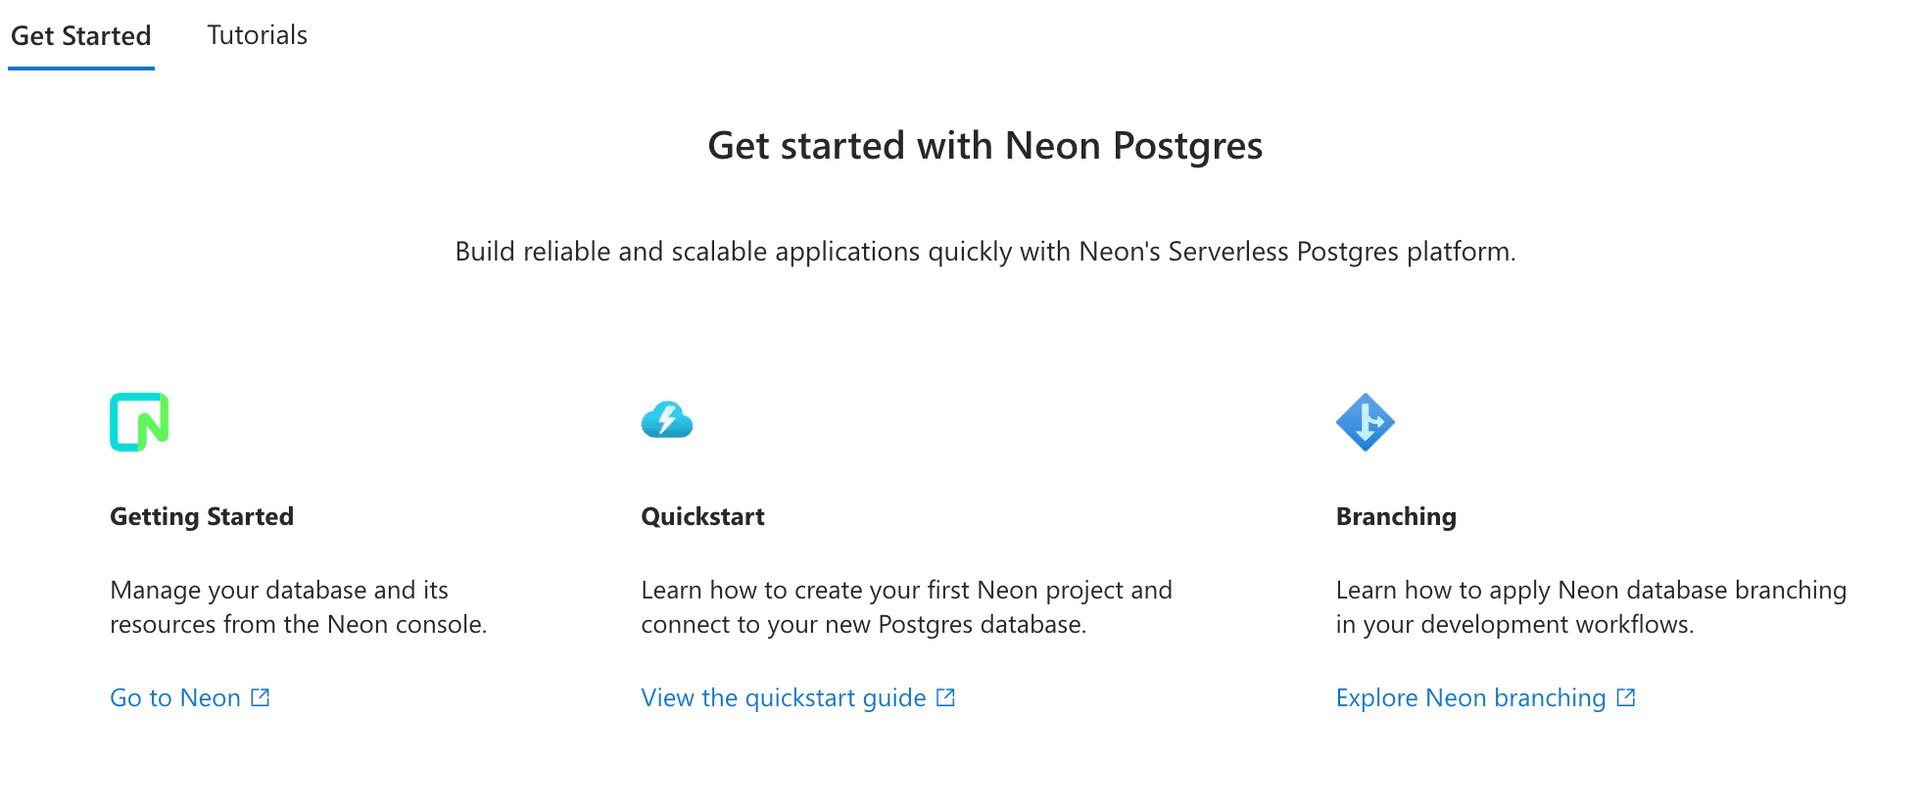
Task: Click View the quickstart guide
Action: coord(784,697)
